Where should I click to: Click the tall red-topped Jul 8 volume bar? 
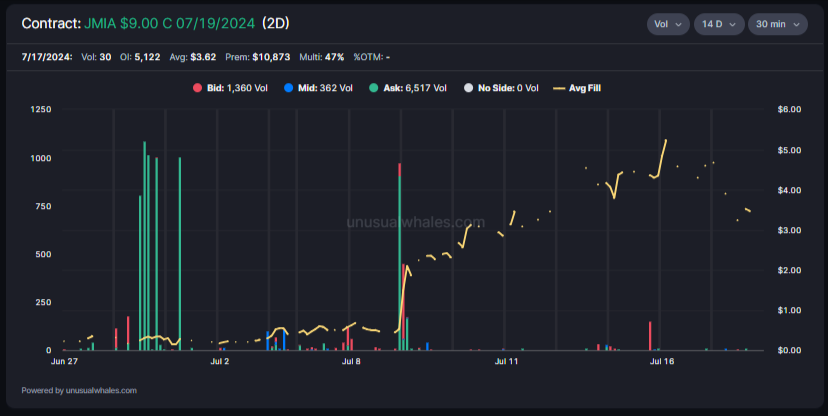400,257
